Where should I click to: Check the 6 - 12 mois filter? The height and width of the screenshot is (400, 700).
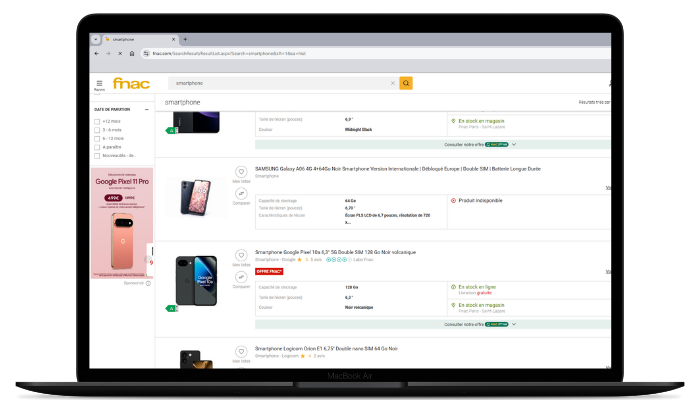coord(97,138)
